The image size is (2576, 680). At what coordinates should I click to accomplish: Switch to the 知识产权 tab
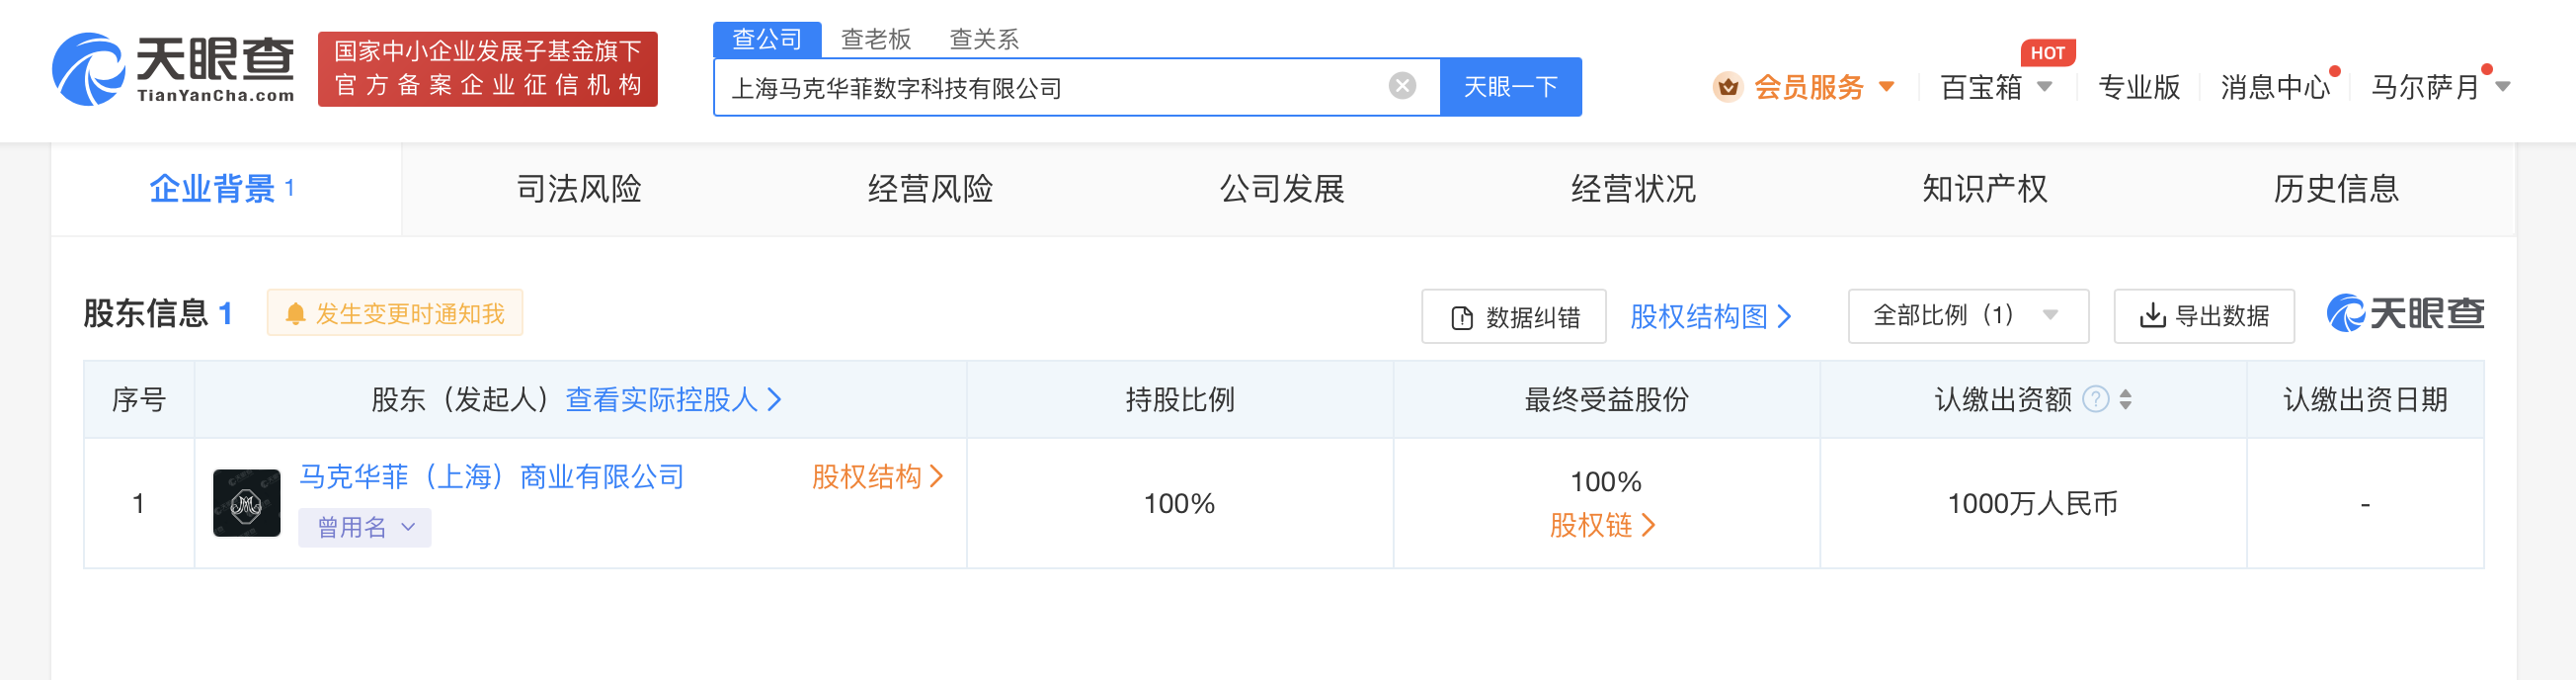(1984, 189)
